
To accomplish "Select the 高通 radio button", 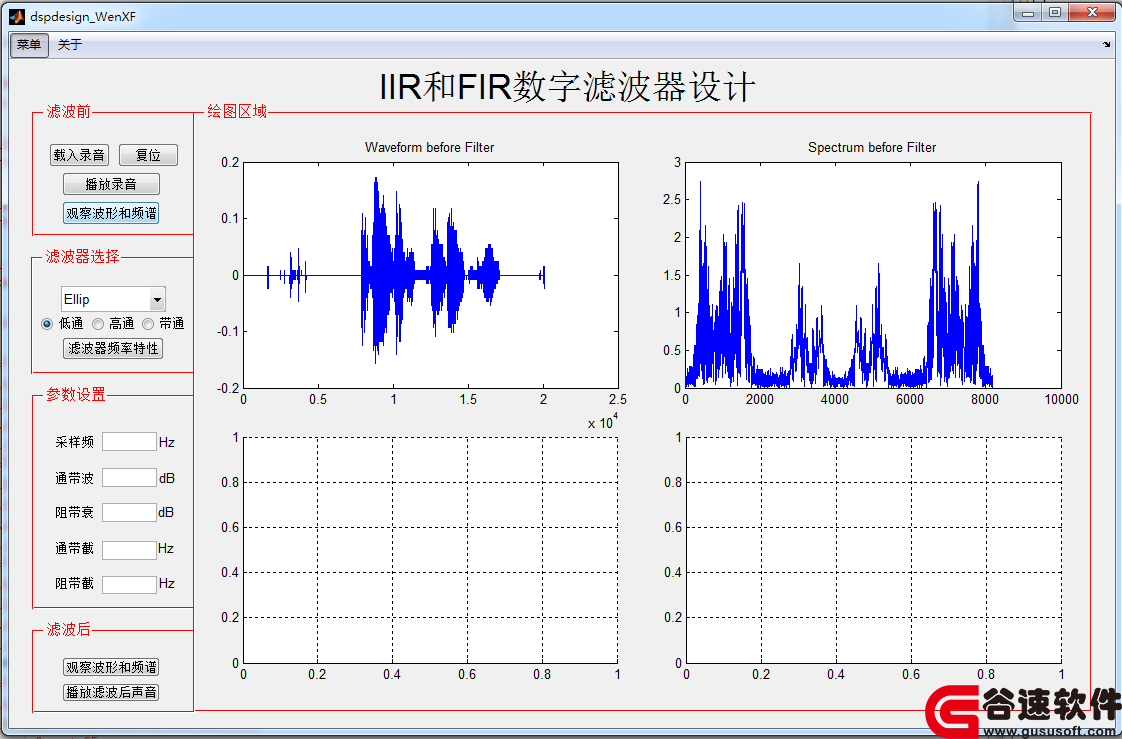I will coord(98,323).
